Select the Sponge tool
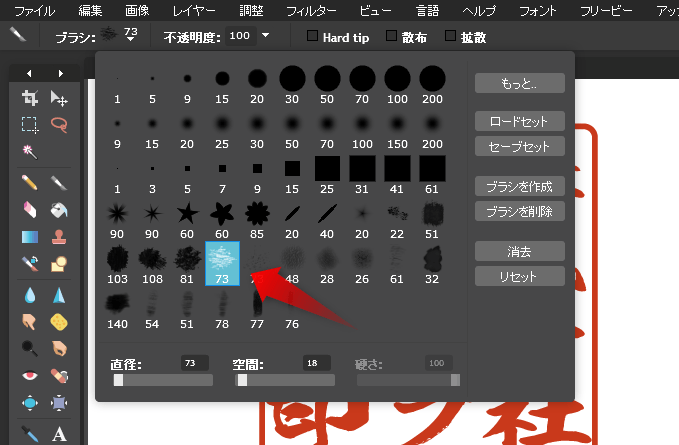 [59, 322]
